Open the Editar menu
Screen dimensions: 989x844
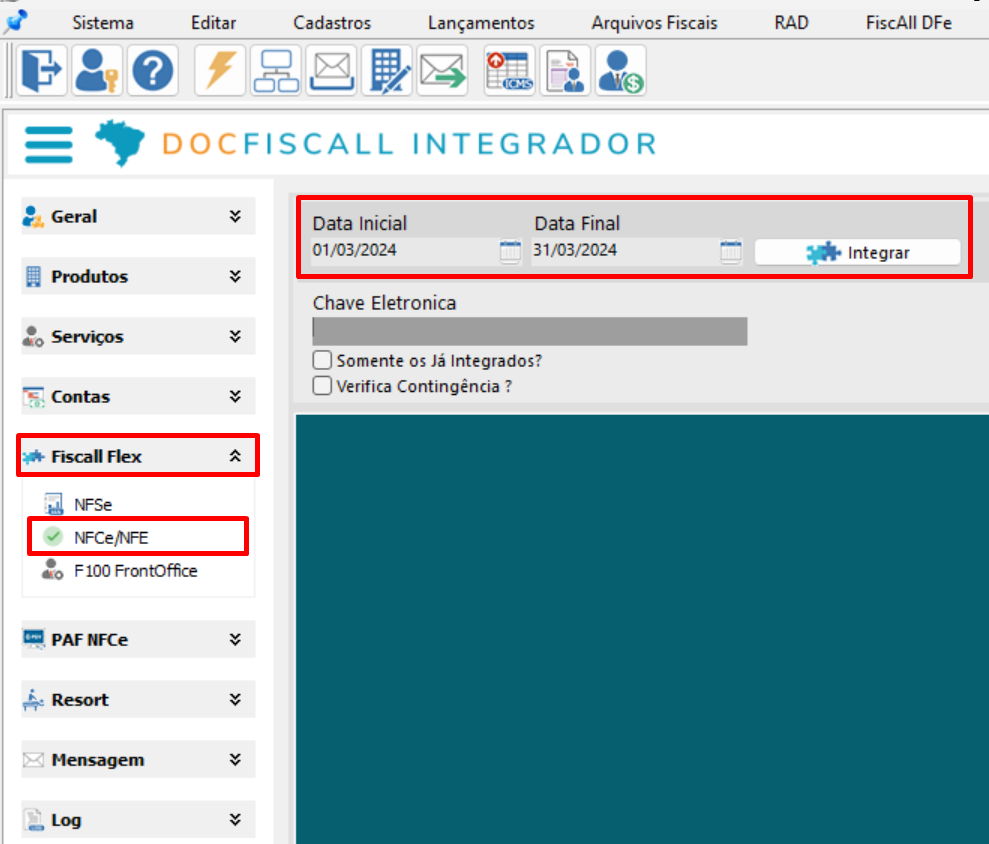click(x=213, y=23)
